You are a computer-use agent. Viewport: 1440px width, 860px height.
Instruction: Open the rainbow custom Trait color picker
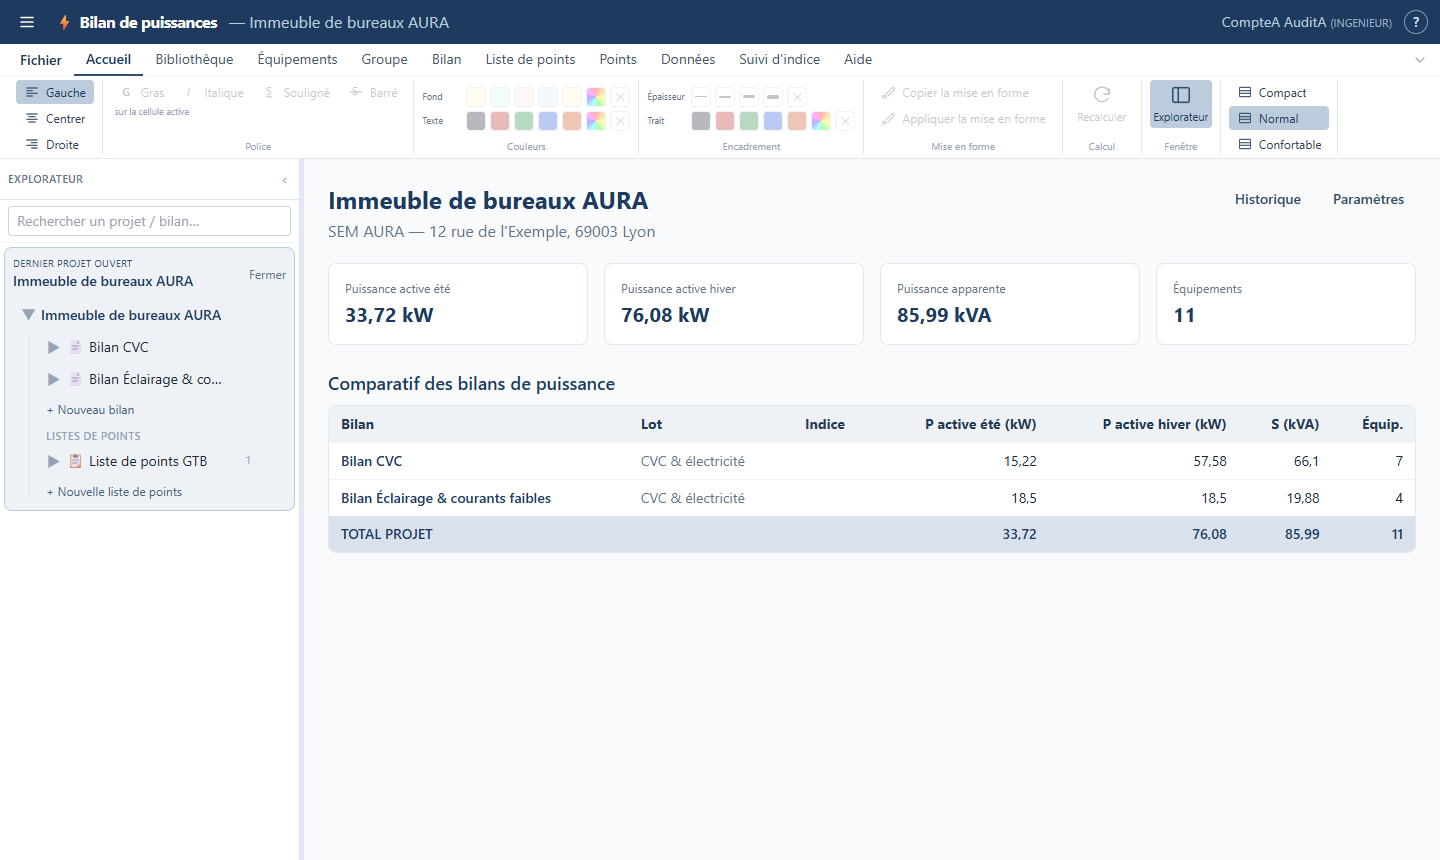pos(821,121)
